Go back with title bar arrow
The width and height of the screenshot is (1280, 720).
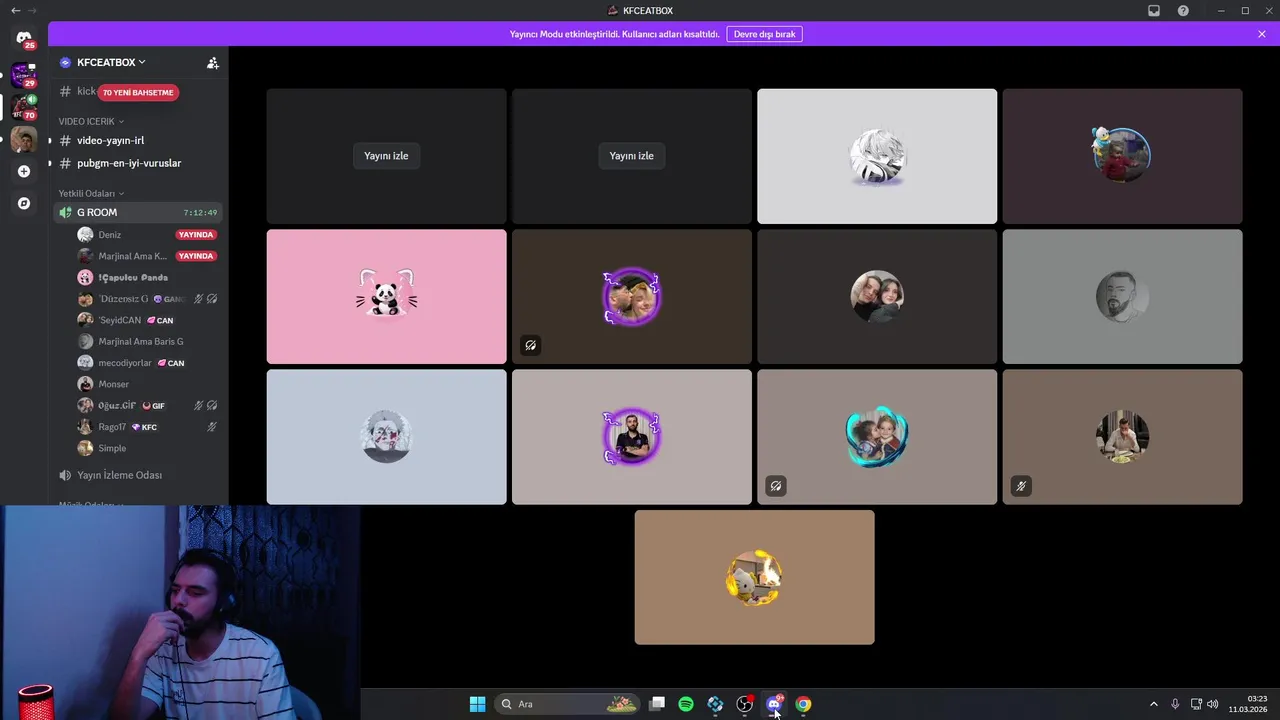tap(15, 10)
